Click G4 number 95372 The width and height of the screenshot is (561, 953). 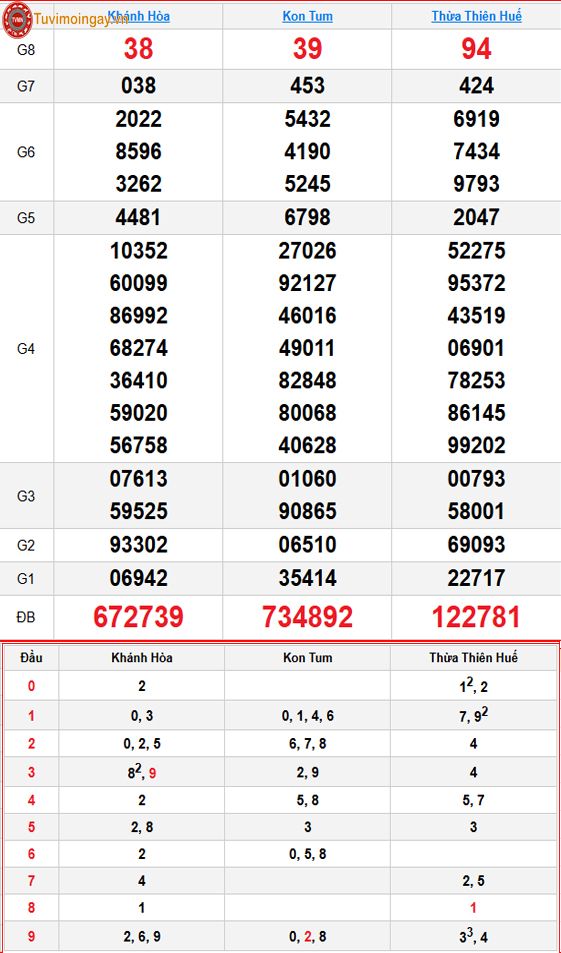coord(477,283)
